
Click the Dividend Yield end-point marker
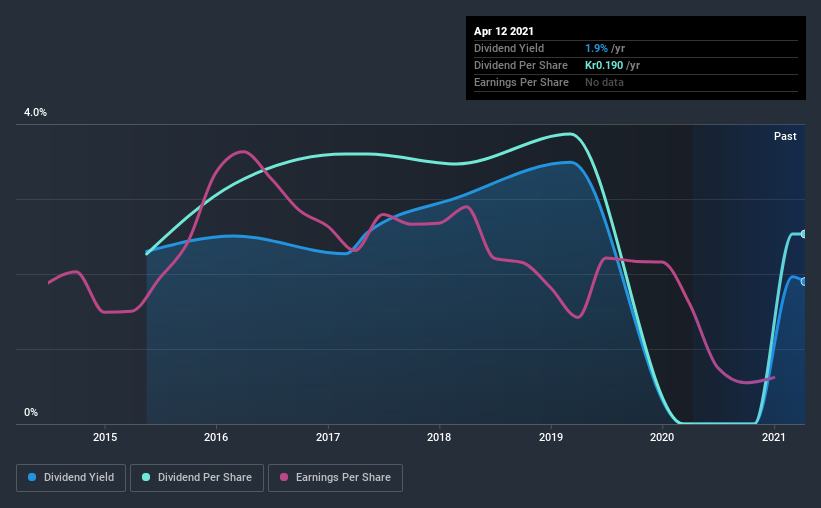click(803, 281)
